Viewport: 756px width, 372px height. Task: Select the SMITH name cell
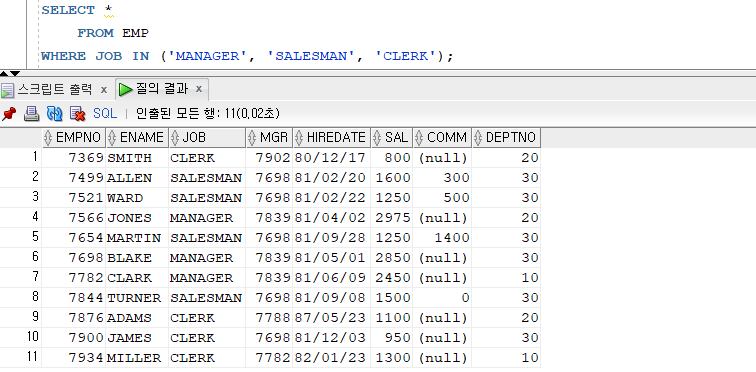click(x=137, y=158)
